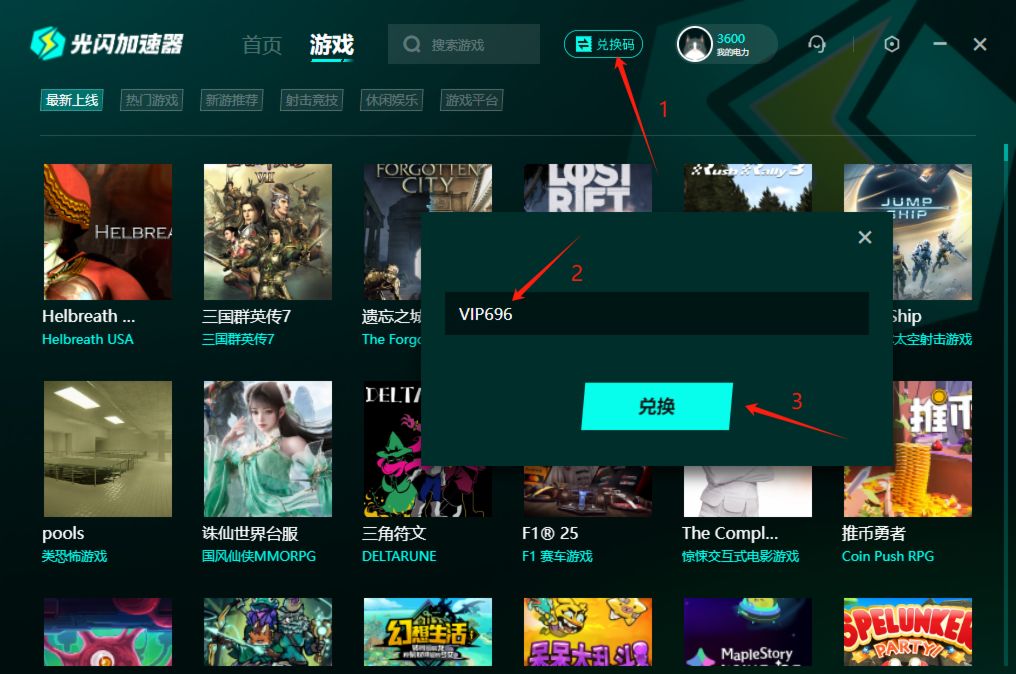Select the 诛仙世界台服 cover art

[x=268, y=449]
